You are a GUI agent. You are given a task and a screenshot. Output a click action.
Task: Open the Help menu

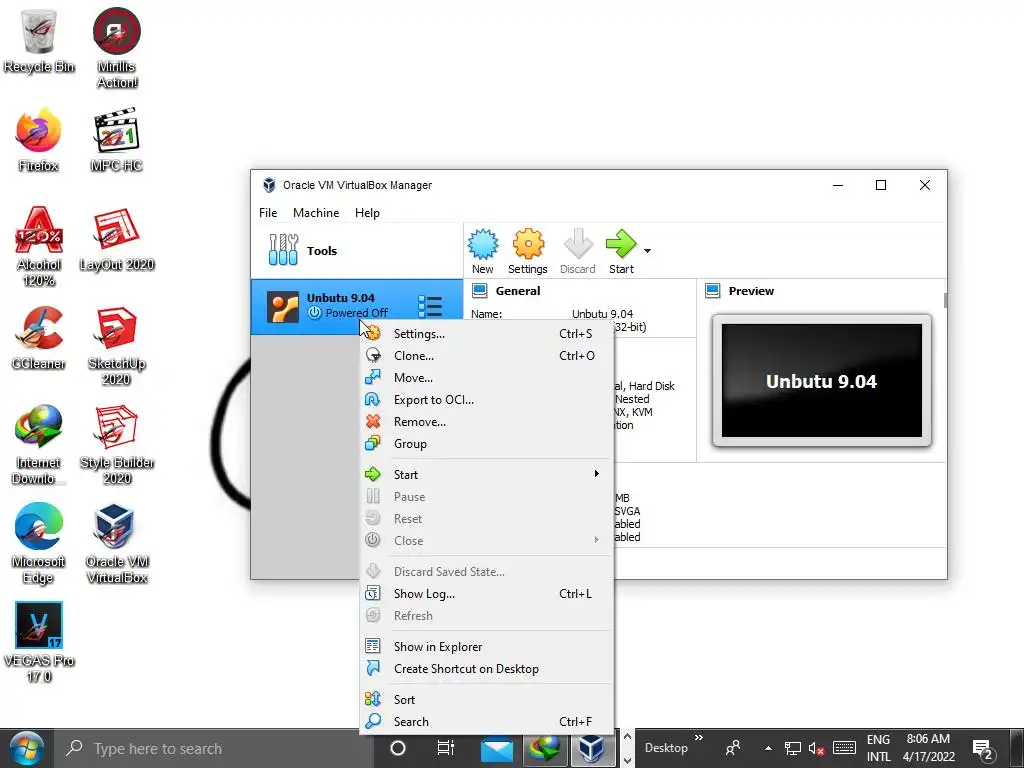(367, 213)
